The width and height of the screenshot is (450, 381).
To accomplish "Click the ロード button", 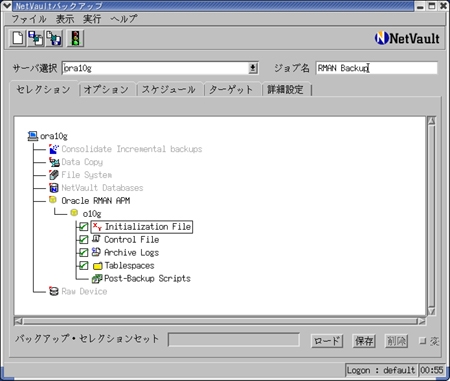I will coord(327,341).
